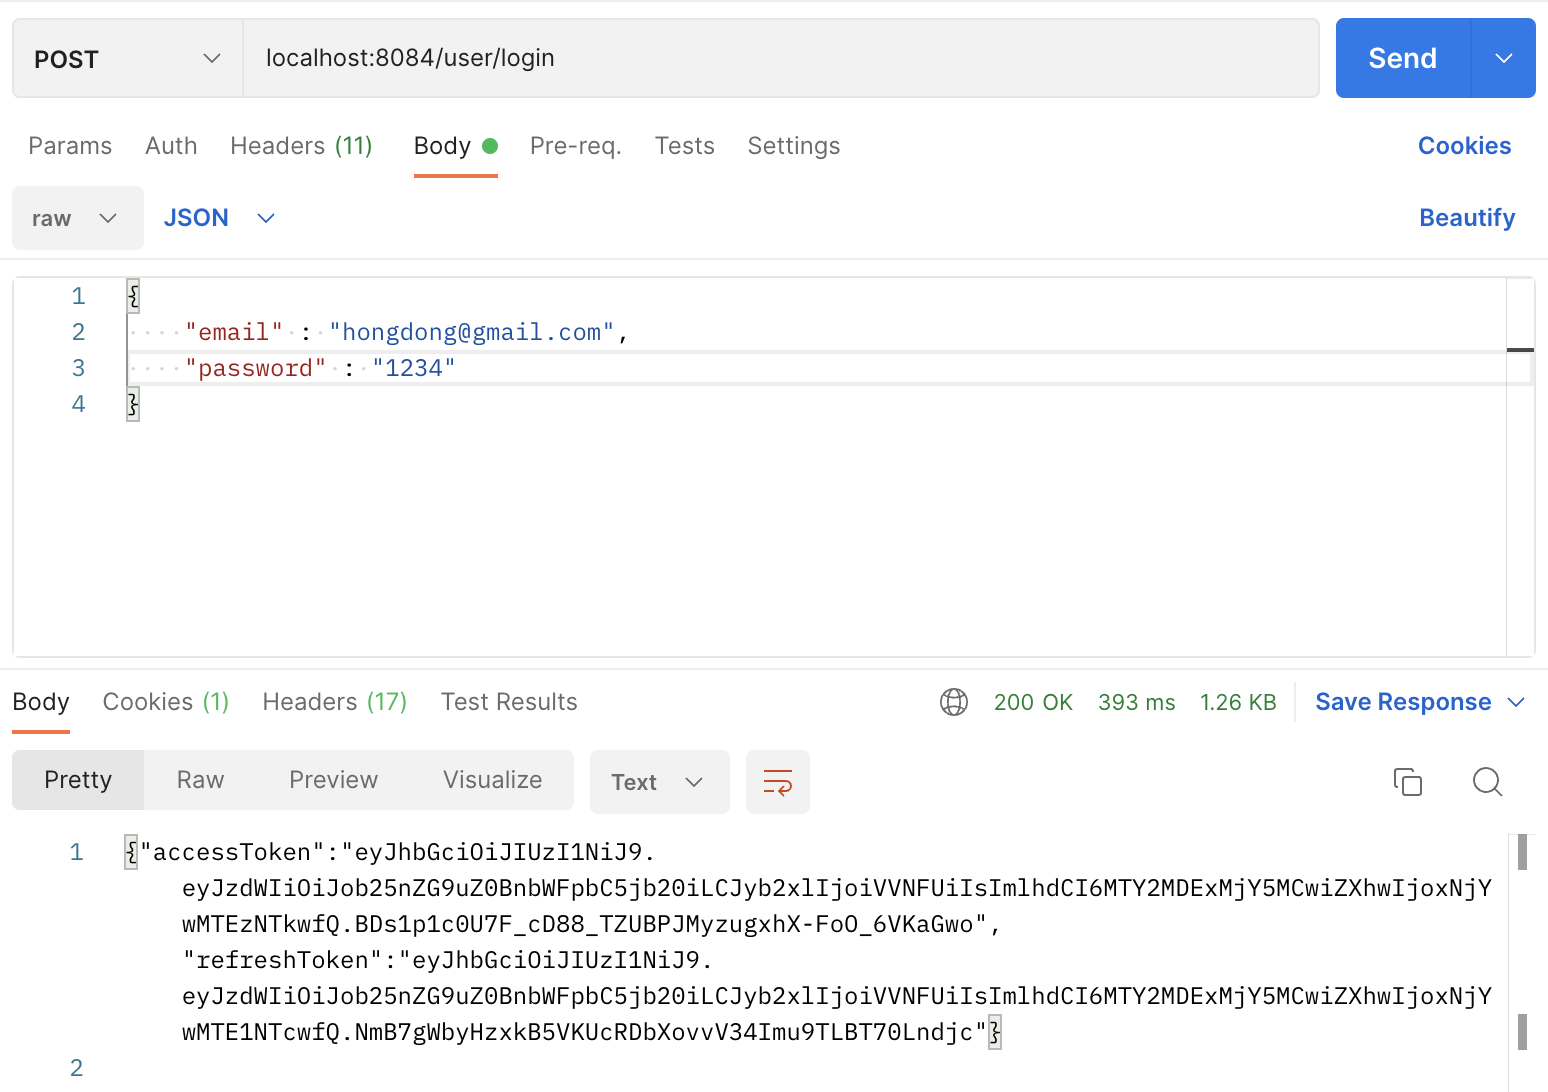Expand the Save Response dropdown chevron
1548x1092 pixels.
click(1516, 702)
